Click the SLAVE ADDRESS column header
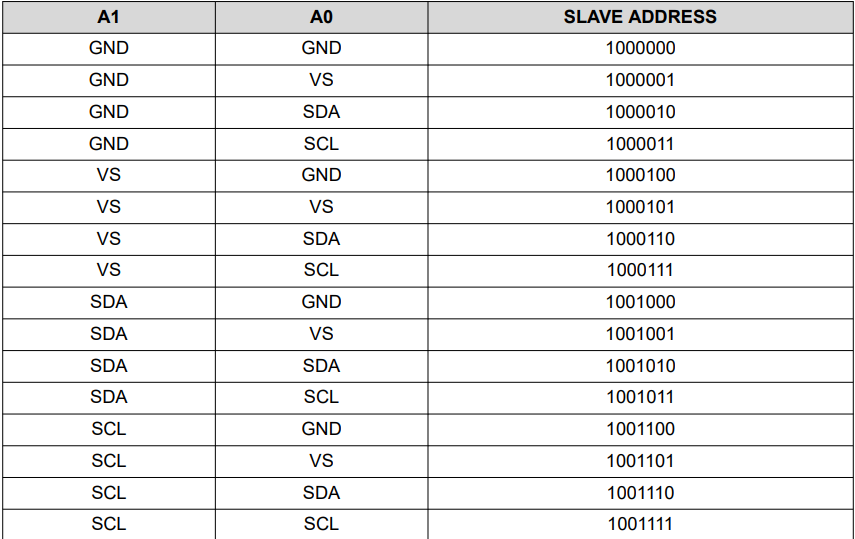 click(x=640, y=17)
